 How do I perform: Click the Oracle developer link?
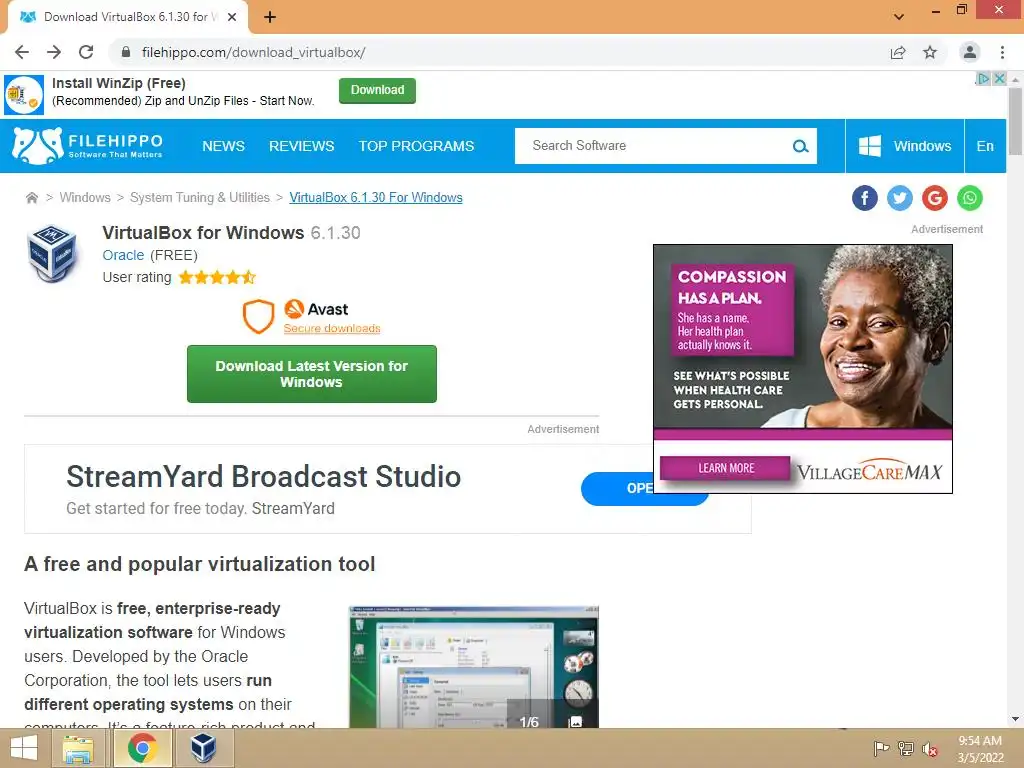point(123,255)
